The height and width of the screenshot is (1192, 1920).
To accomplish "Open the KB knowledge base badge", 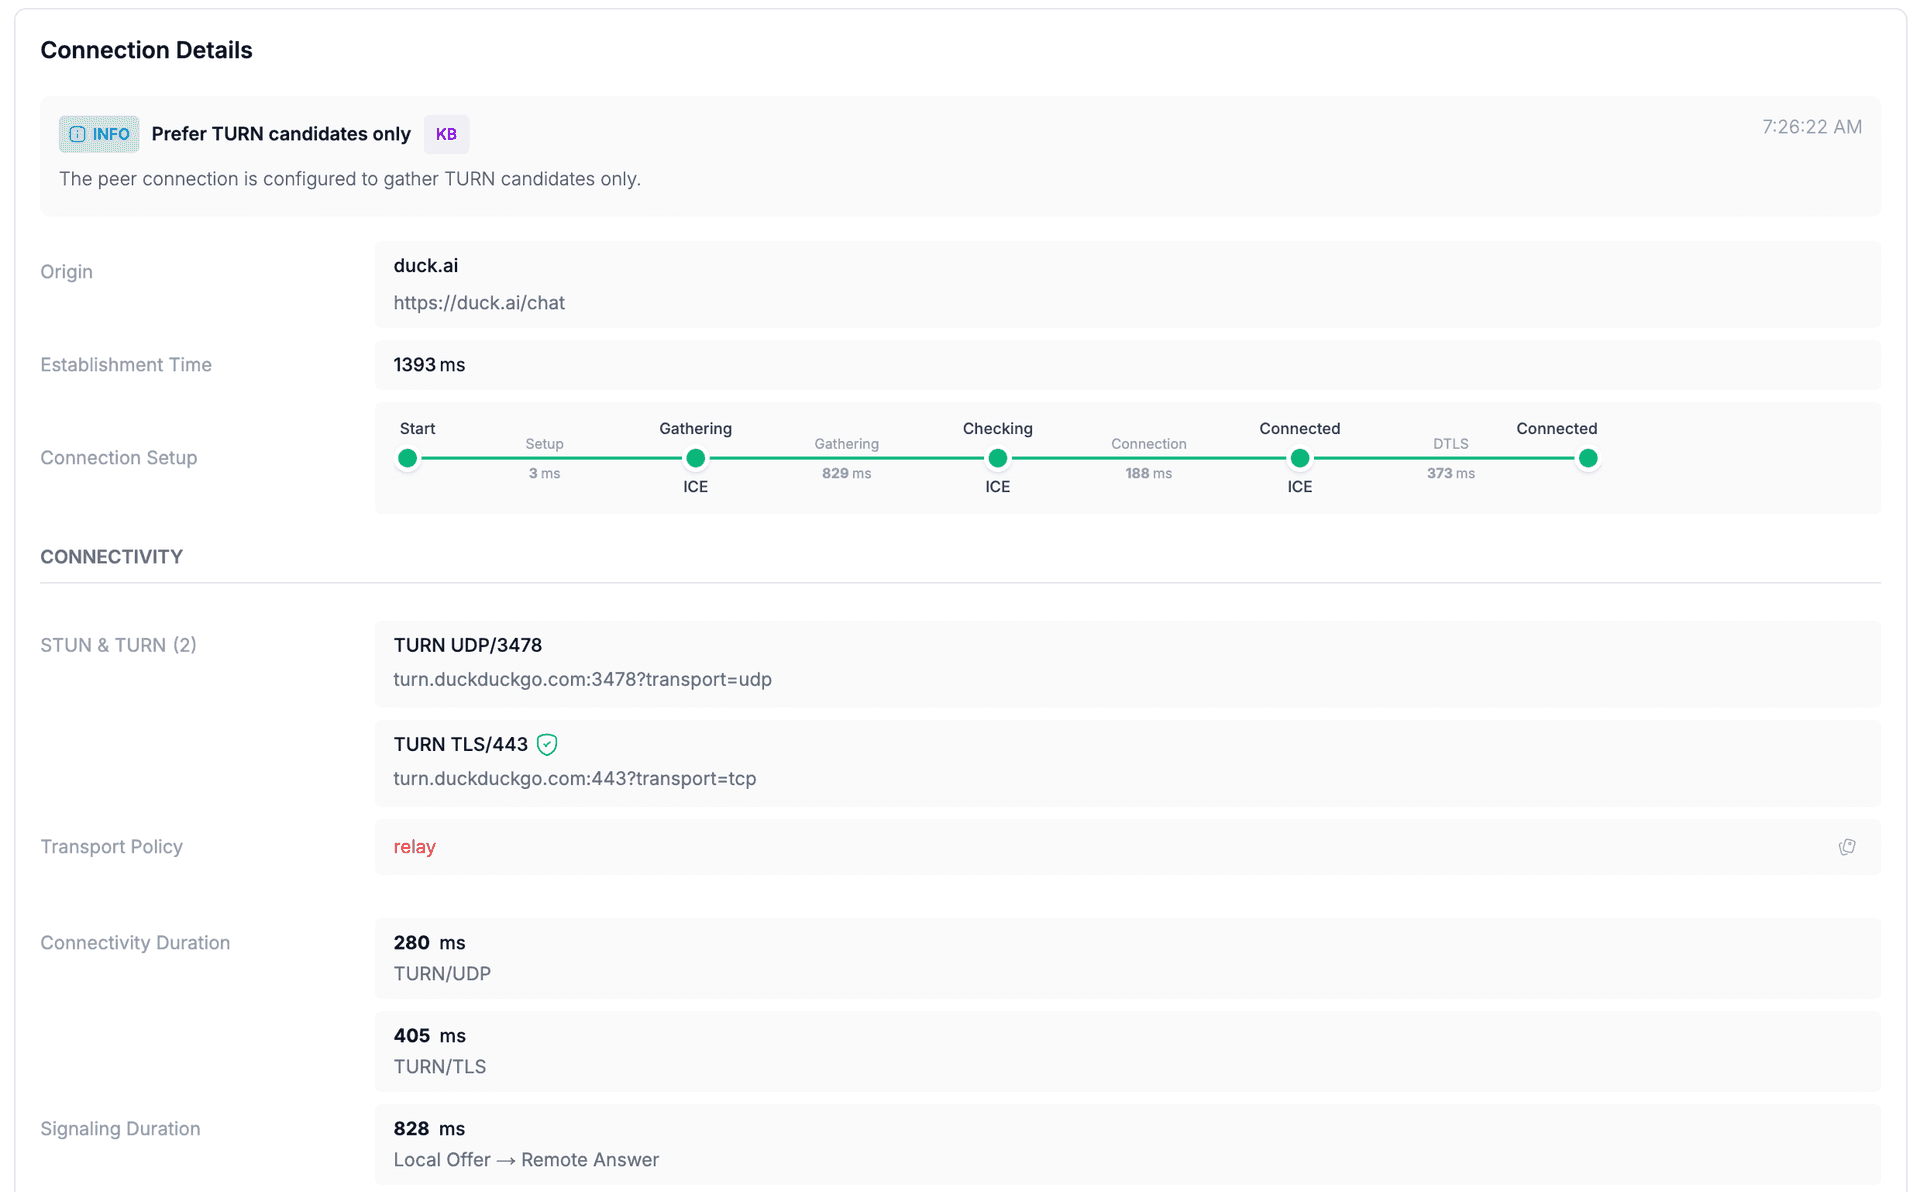I will tap(446, 134).
